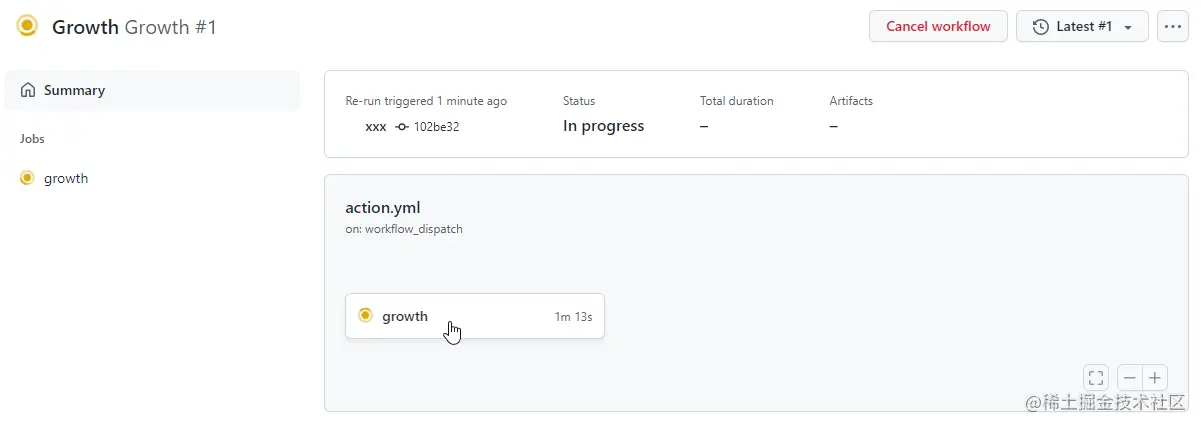Zoom out the workflow graph
Screen dimensions: 1201x428
(1130, 378)
